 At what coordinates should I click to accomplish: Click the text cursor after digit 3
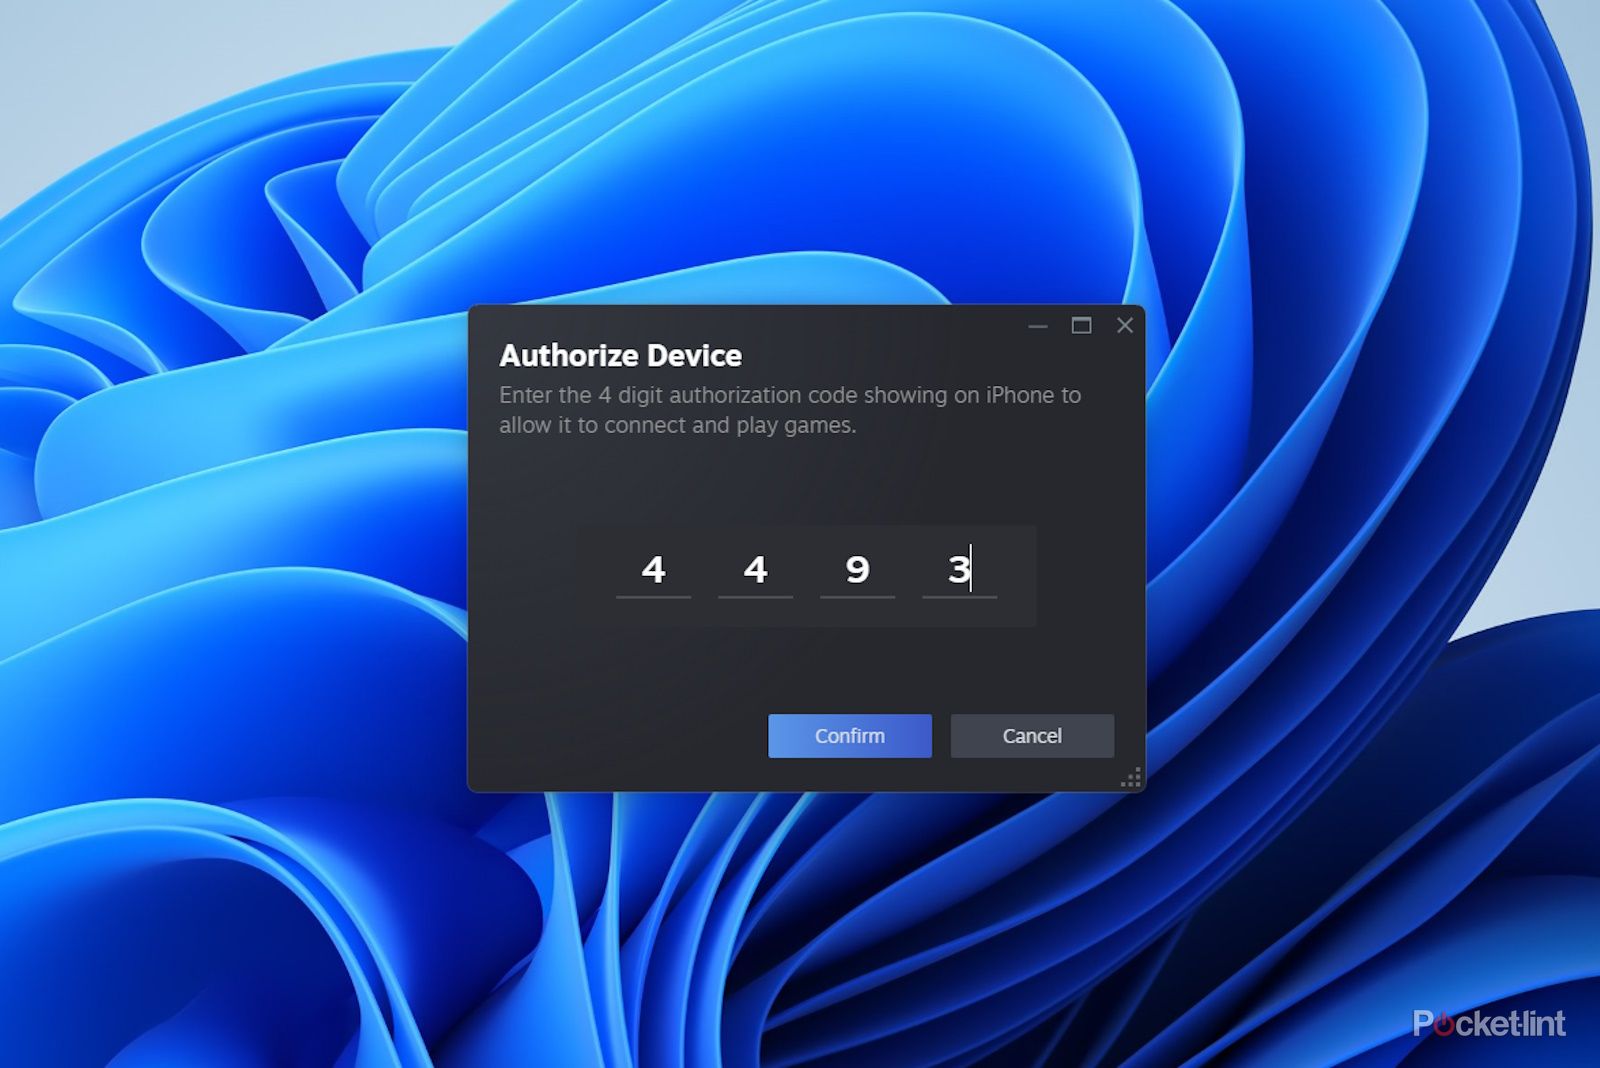pos(971,568)
